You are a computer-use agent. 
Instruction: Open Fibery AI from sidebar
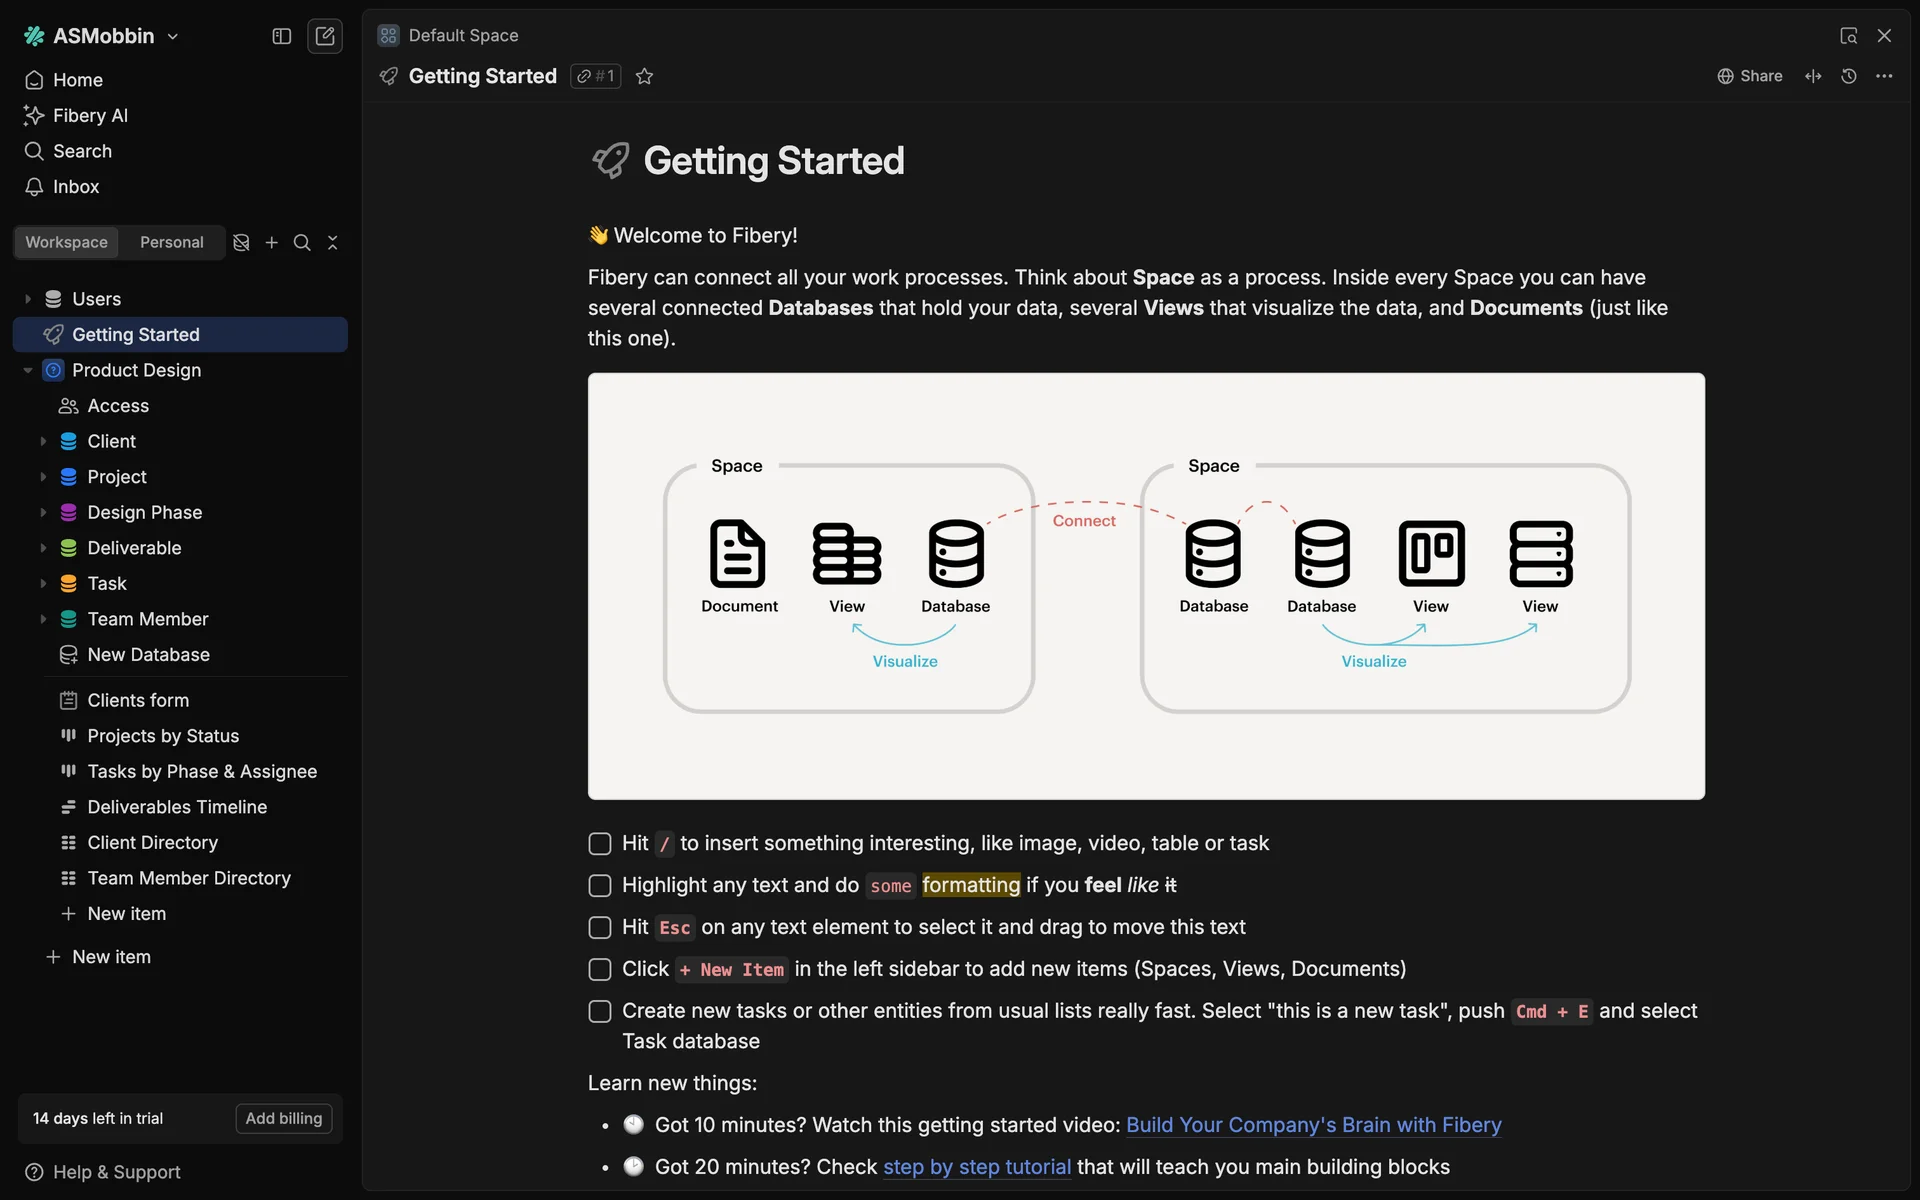click(90, 116)
